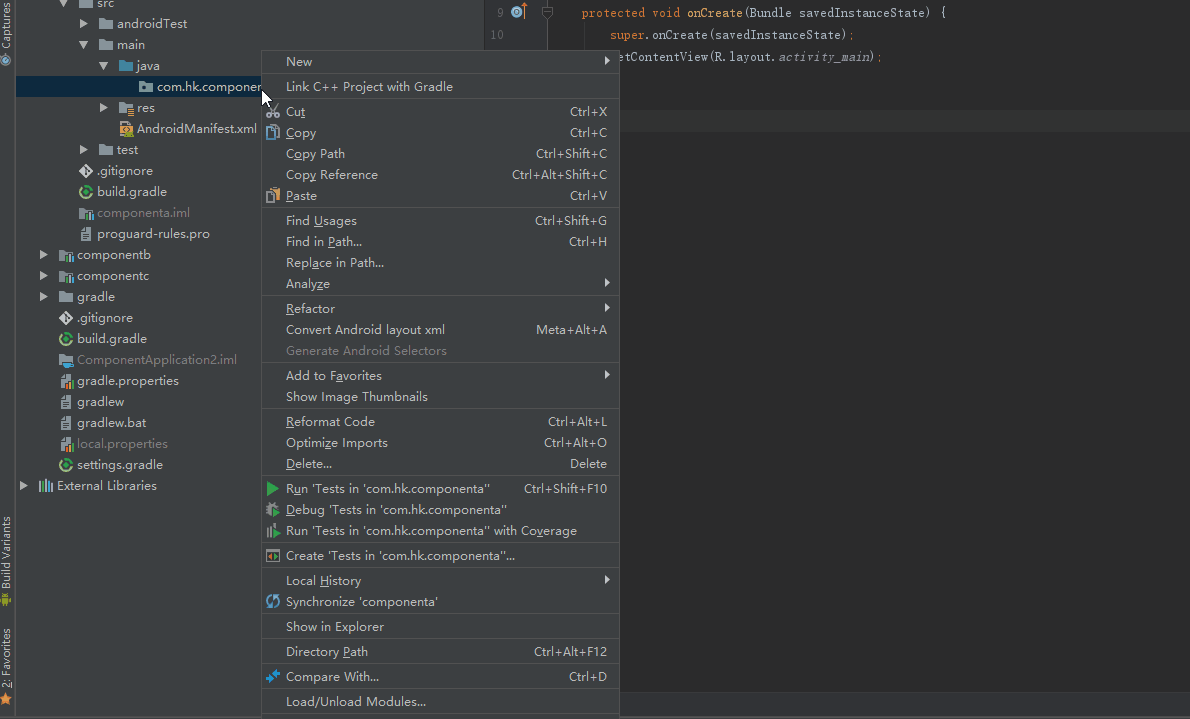Open the Captures side tab
Image resolution: width=1190 pixels, height=719 pixels.
pyautogui.click(x=6, y=33)
